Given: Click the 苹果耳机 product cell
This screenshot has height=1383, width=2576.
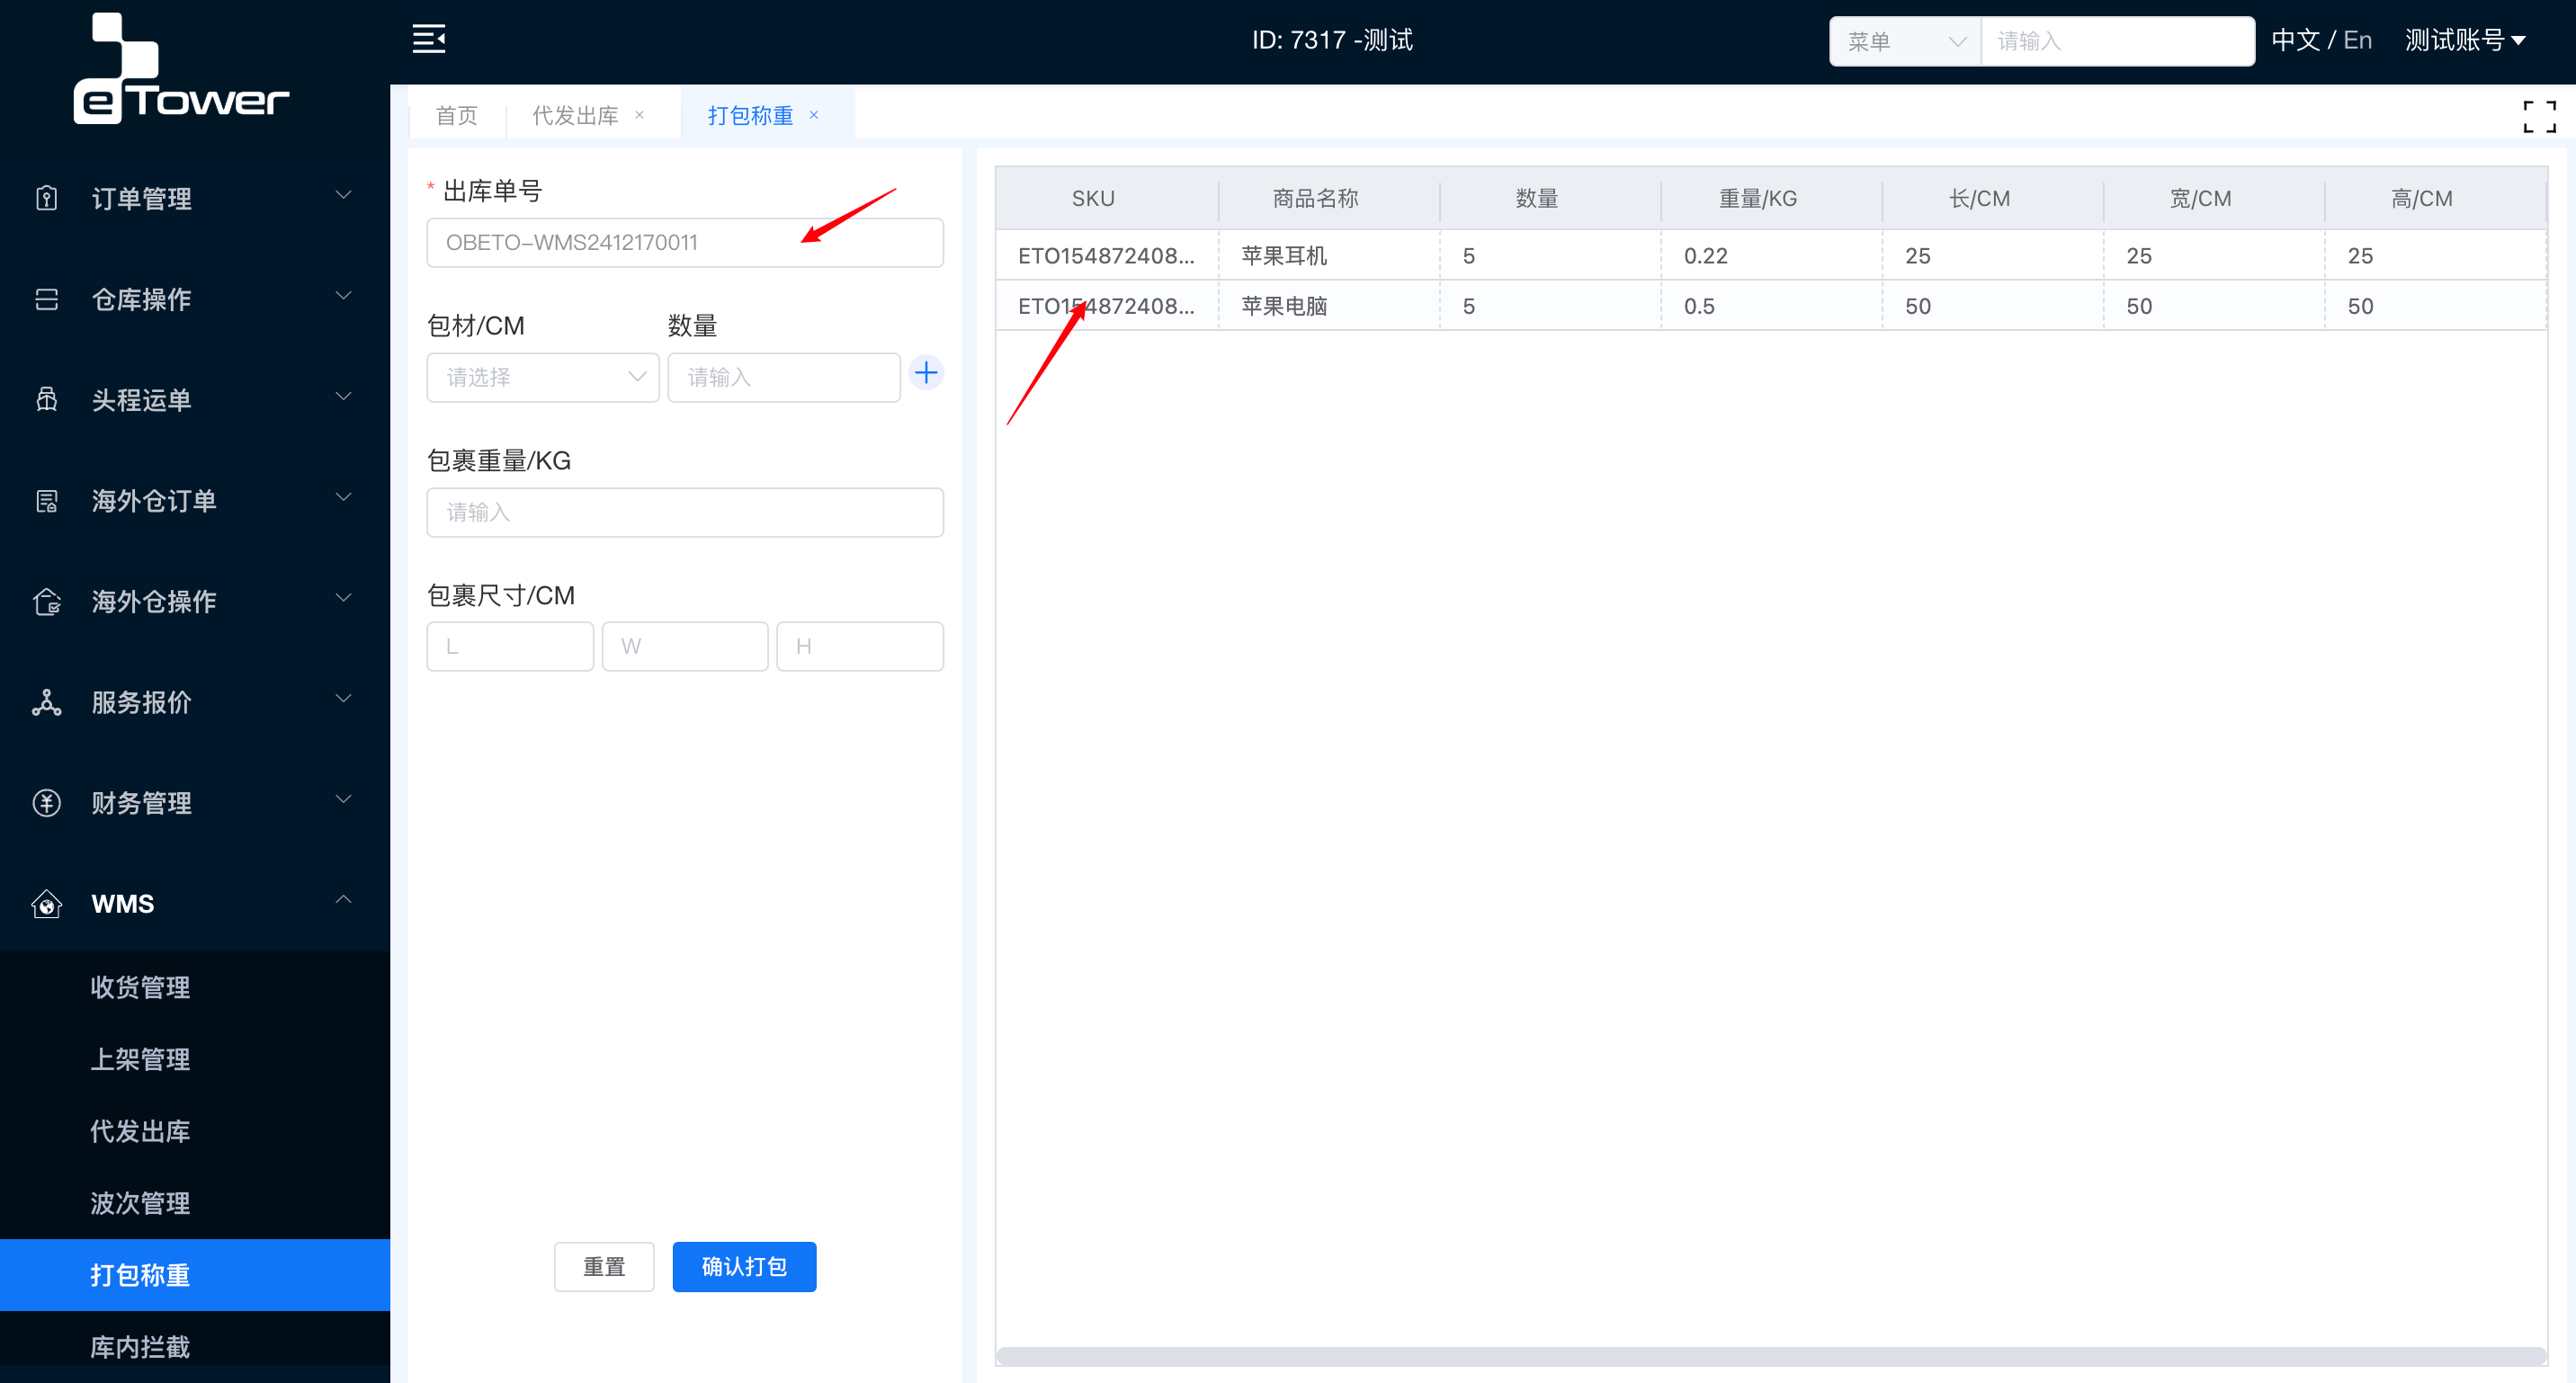Looking at the screenshot, I should pos(1329,255).
